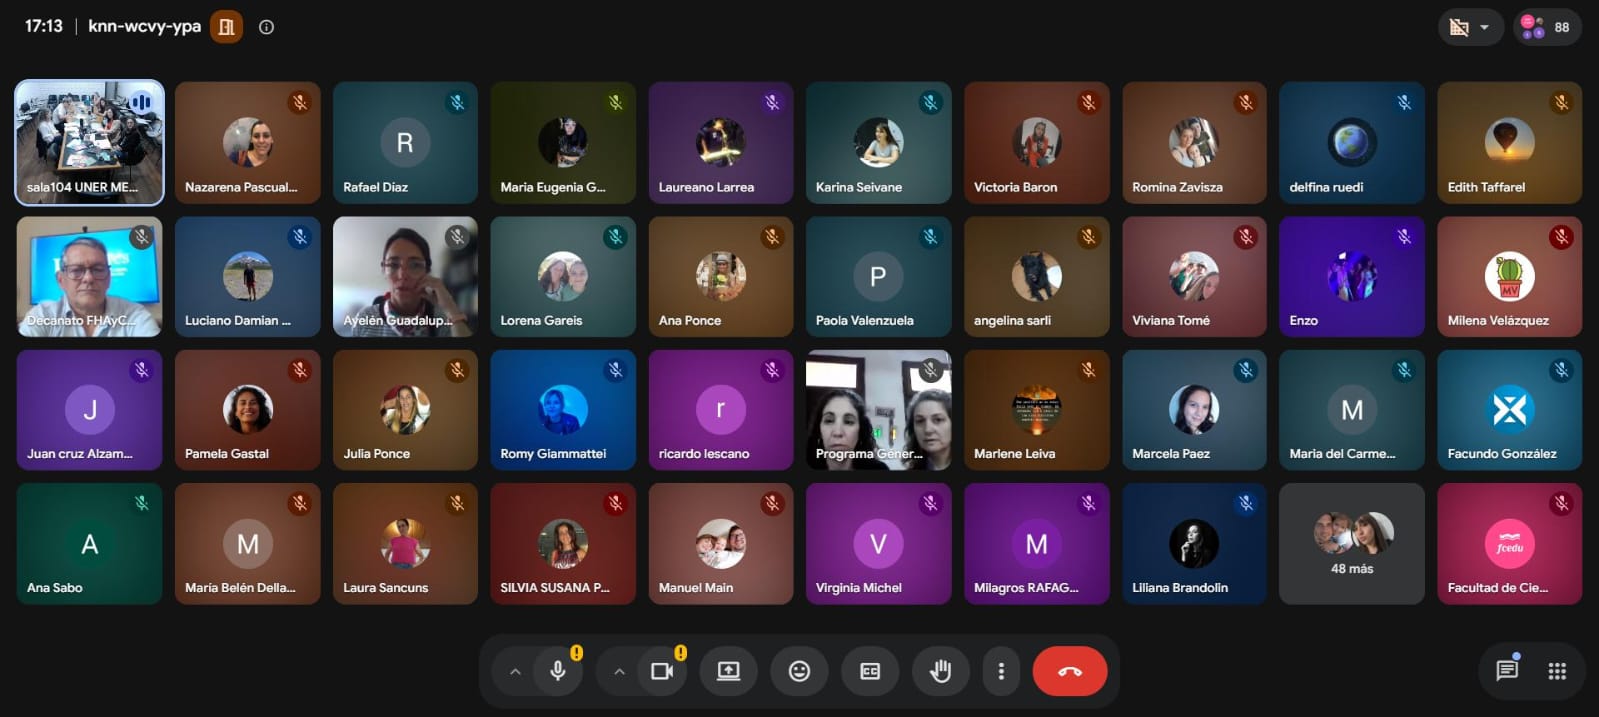Click the name label Pamela Gastal
This screenshot has height=717, width=1599.
(227, 454)
